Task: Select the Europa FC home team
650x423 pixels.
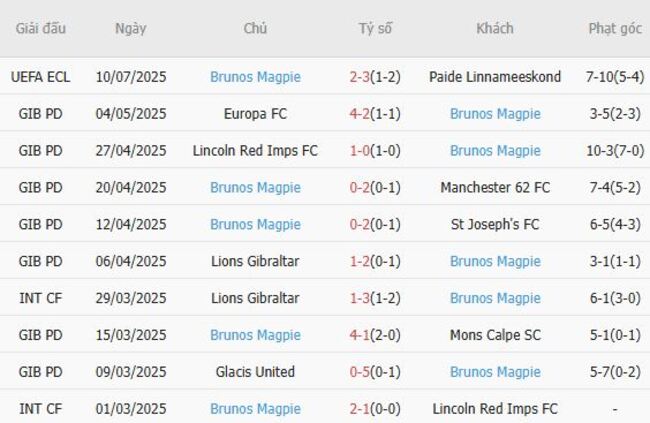Action: click(255, 113)
